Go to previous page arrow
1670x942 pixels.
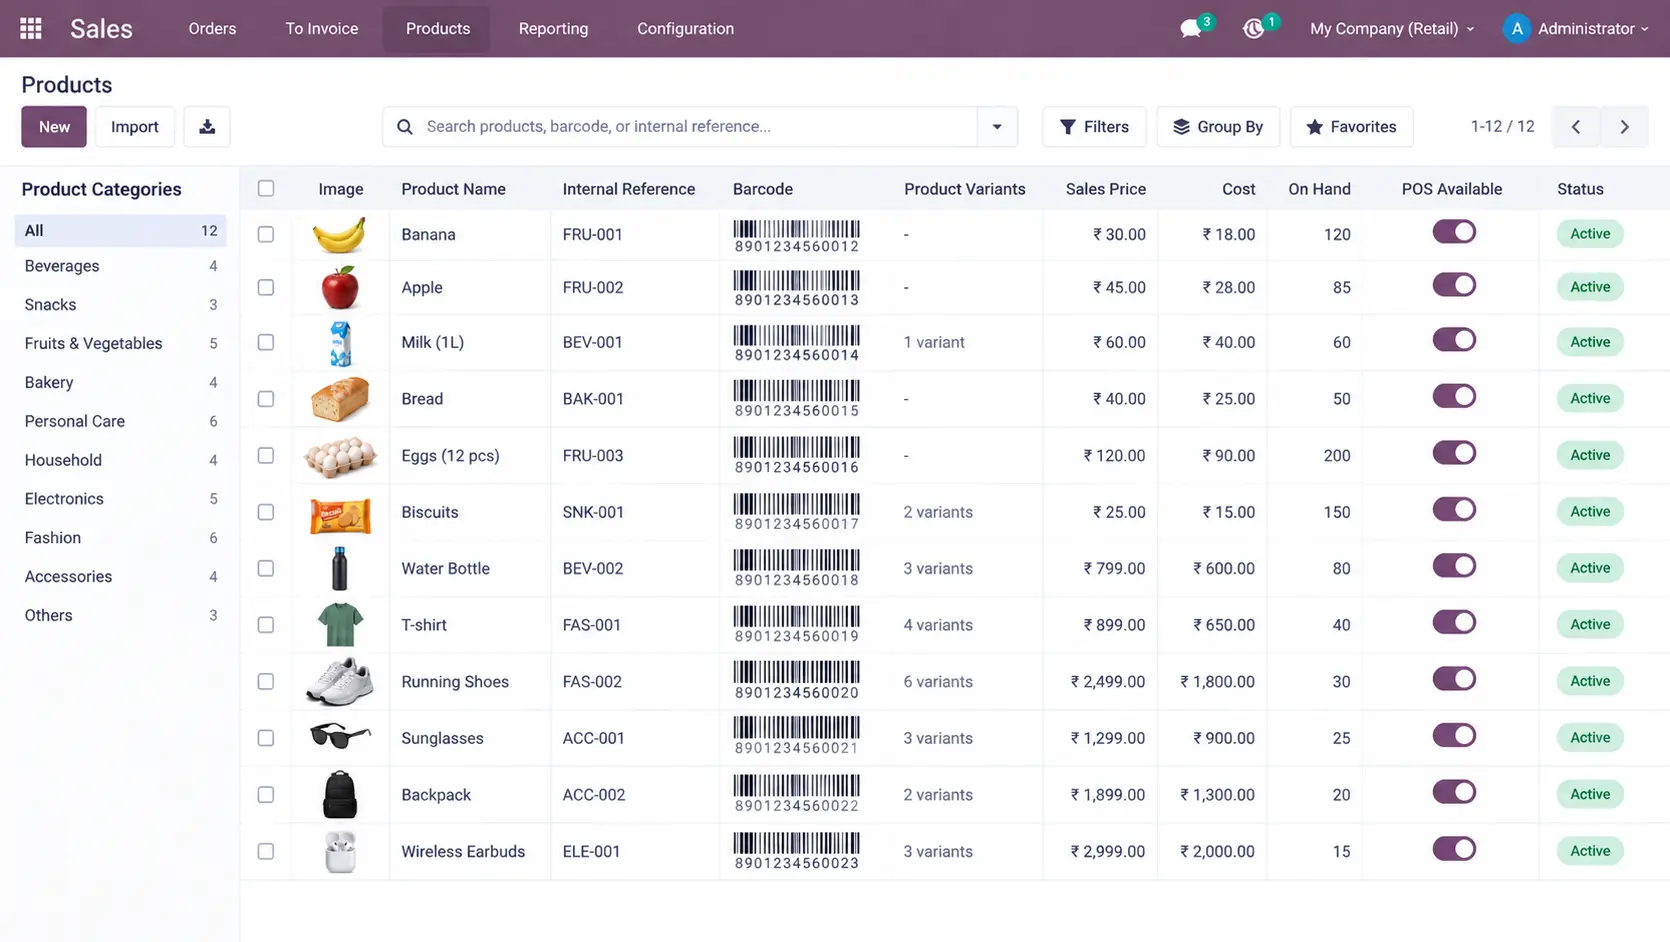click(x=1576, y=127)
